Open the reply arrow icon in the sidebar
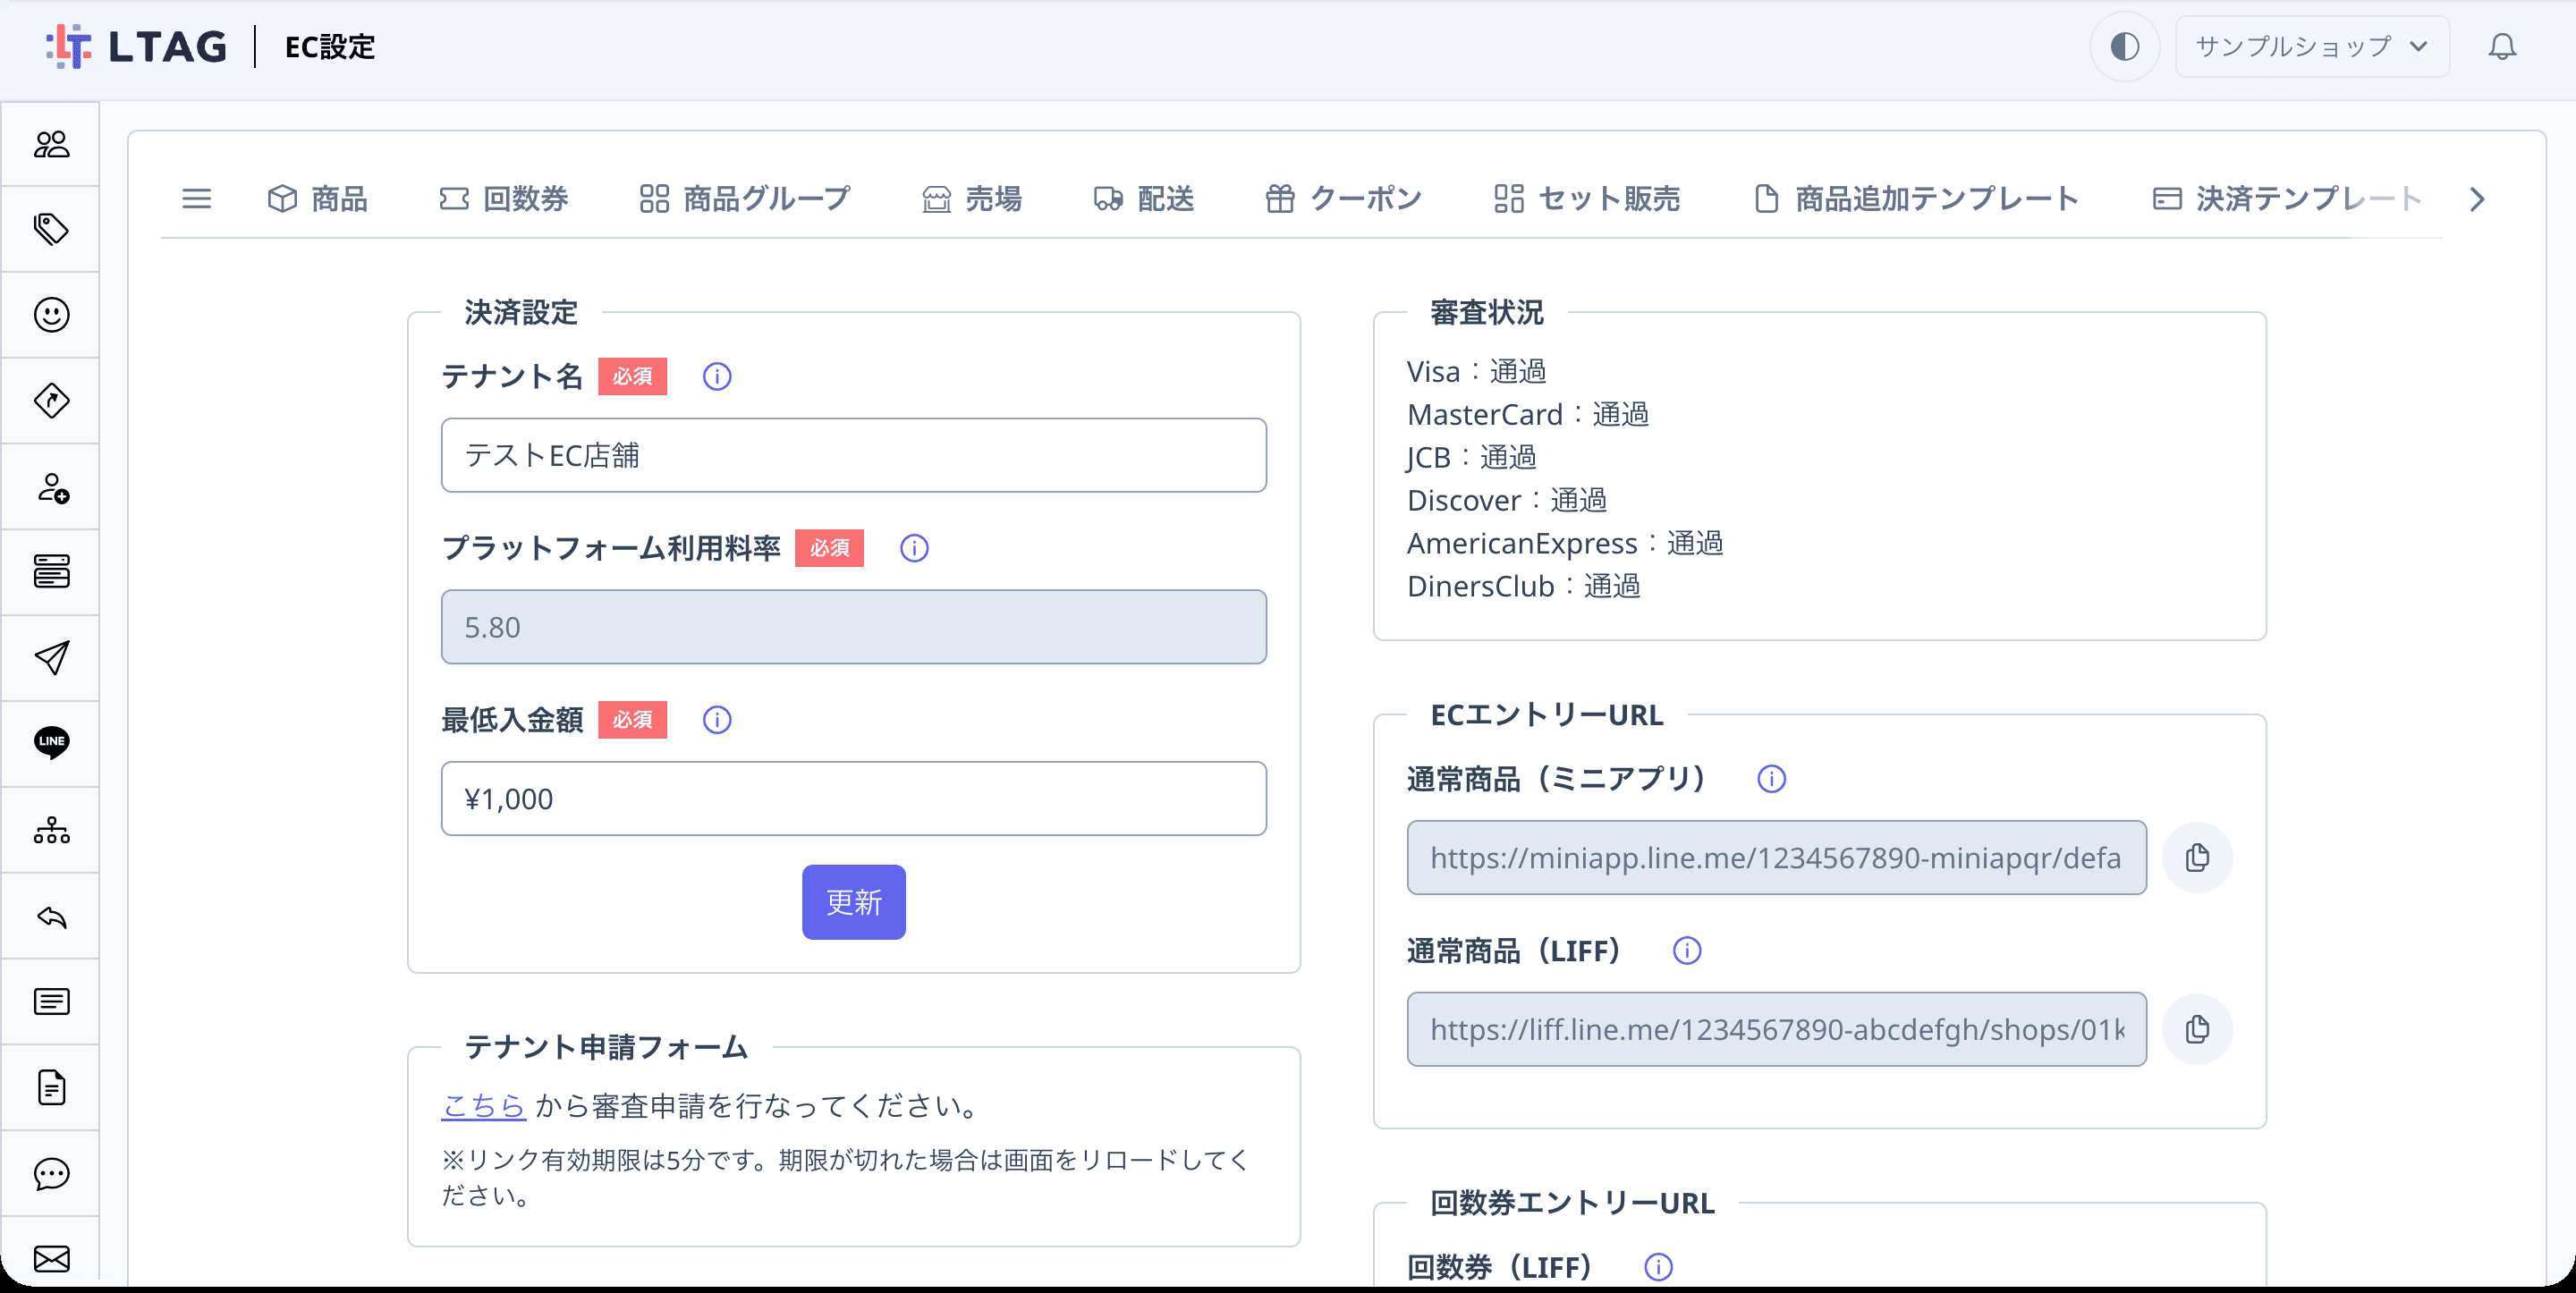This screenshot has width=2576, height=1293. [x=51, y=916]
